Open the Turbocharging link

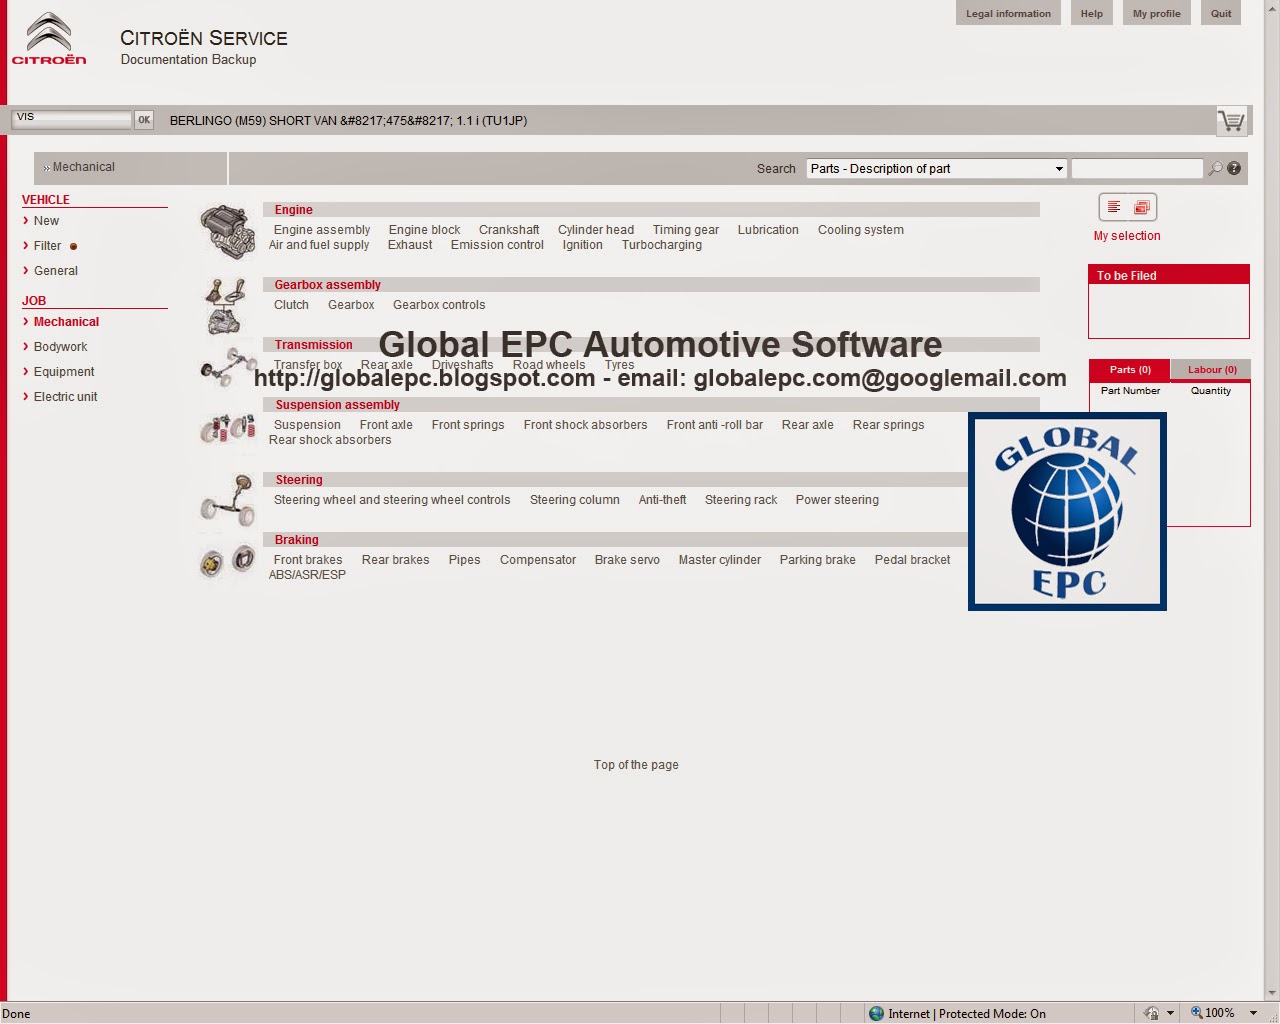pos(662,245)
